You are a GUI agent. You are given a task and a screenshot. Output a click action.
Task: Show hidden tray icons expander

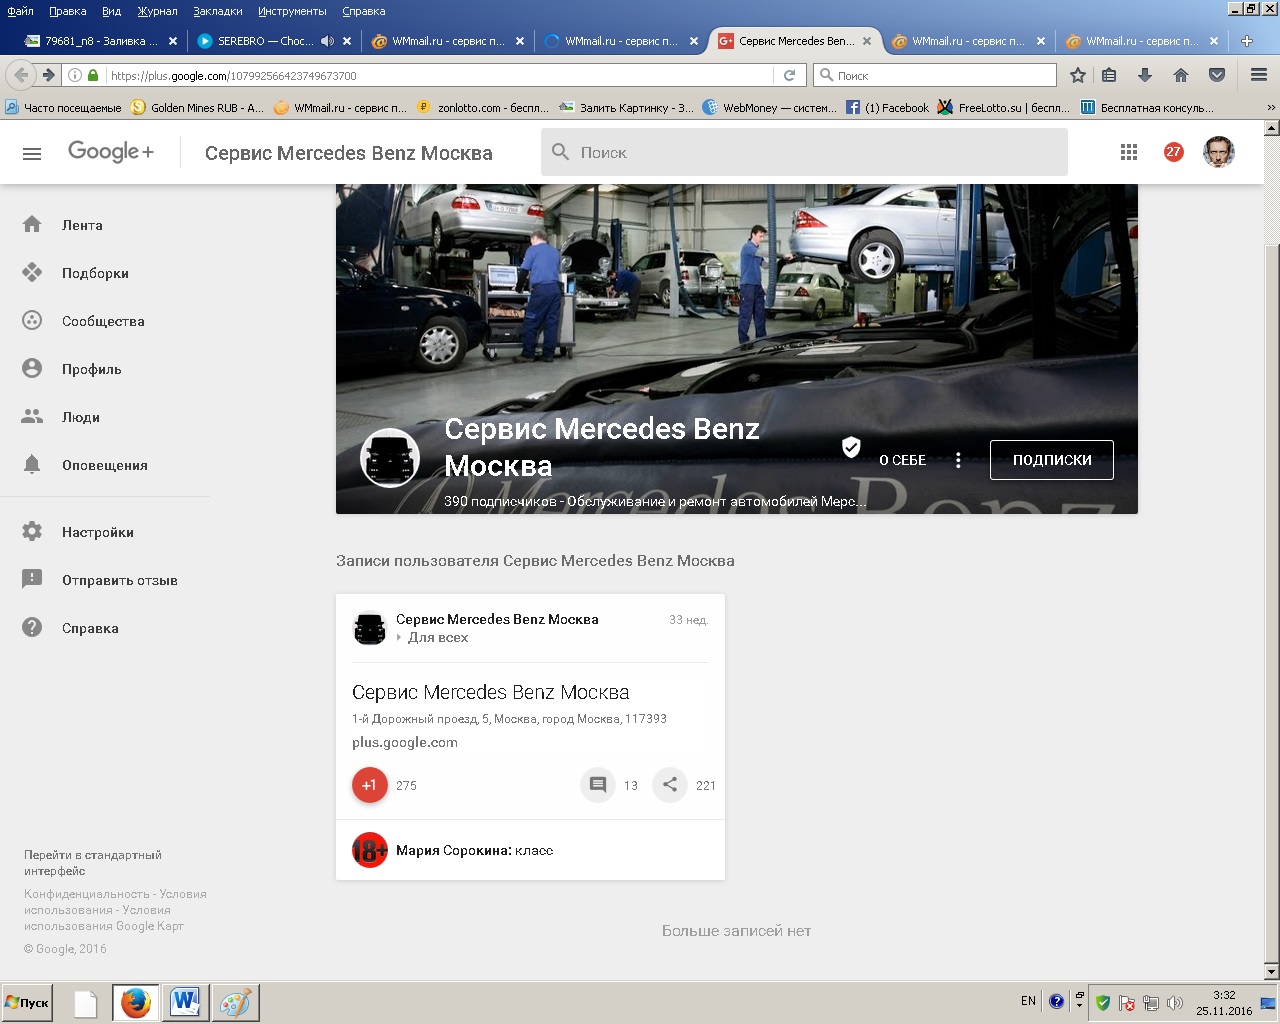click(x=1079, y=1001)
